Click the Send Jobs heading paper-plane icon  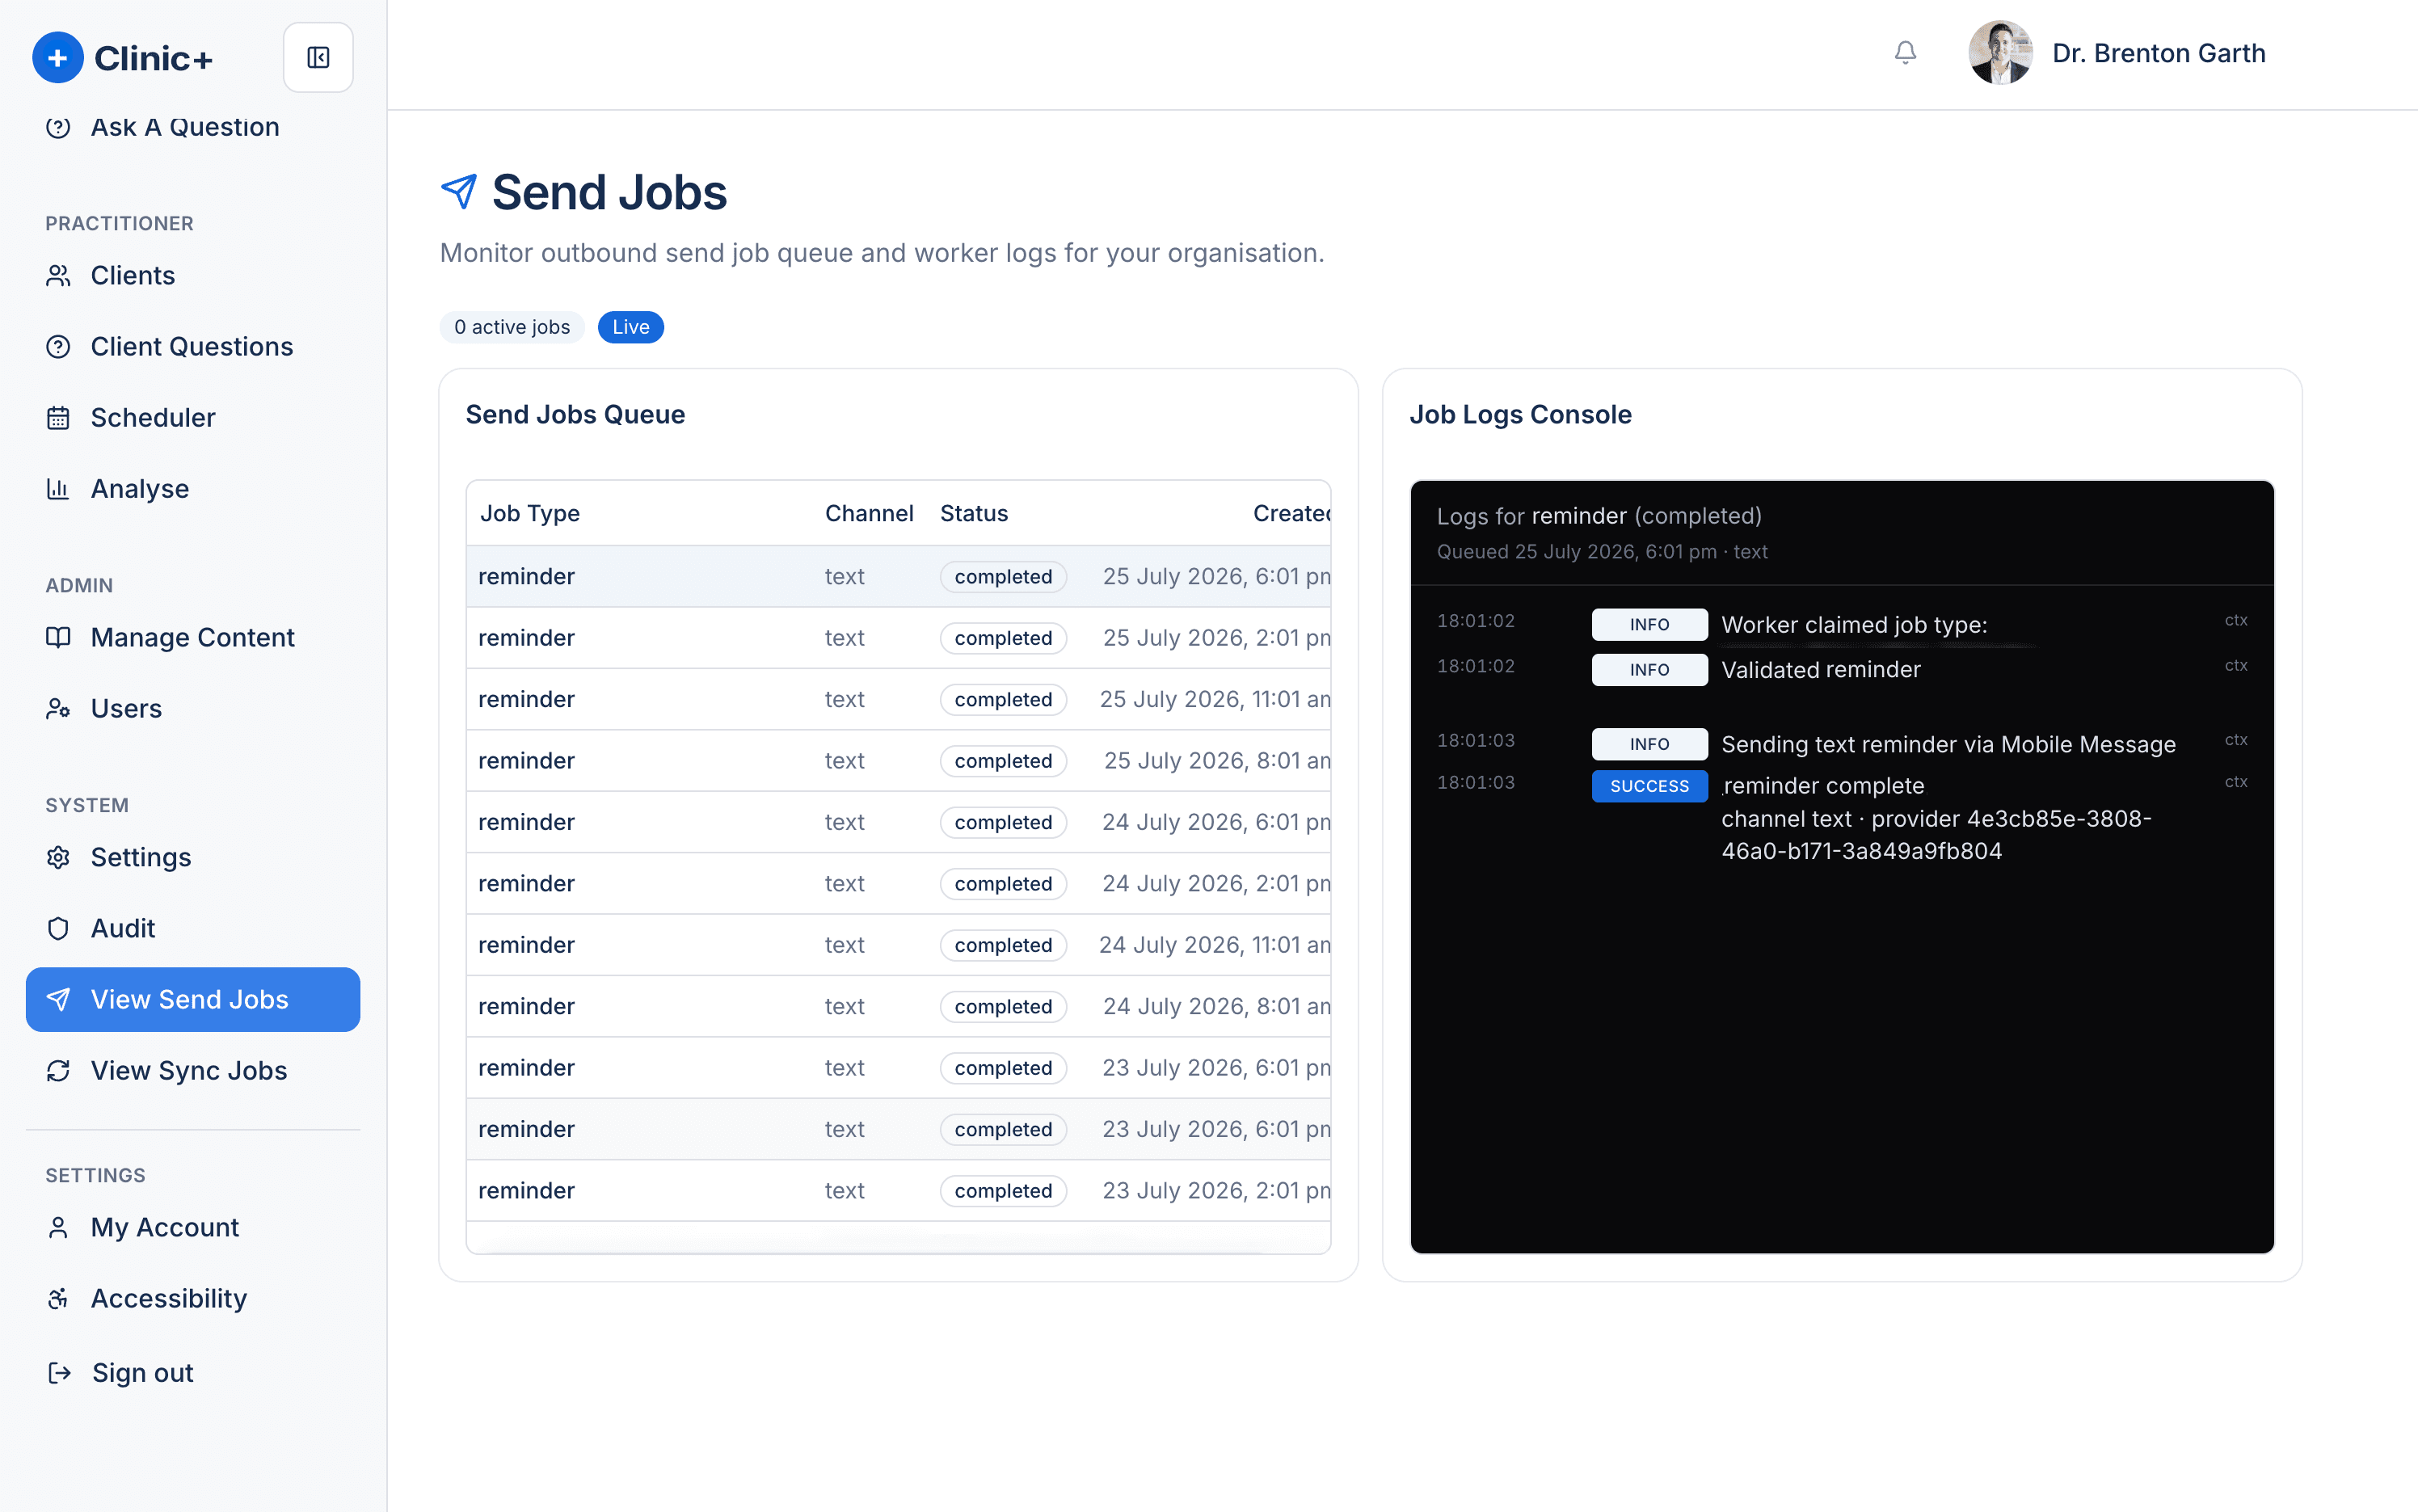(x=459, y=192)
